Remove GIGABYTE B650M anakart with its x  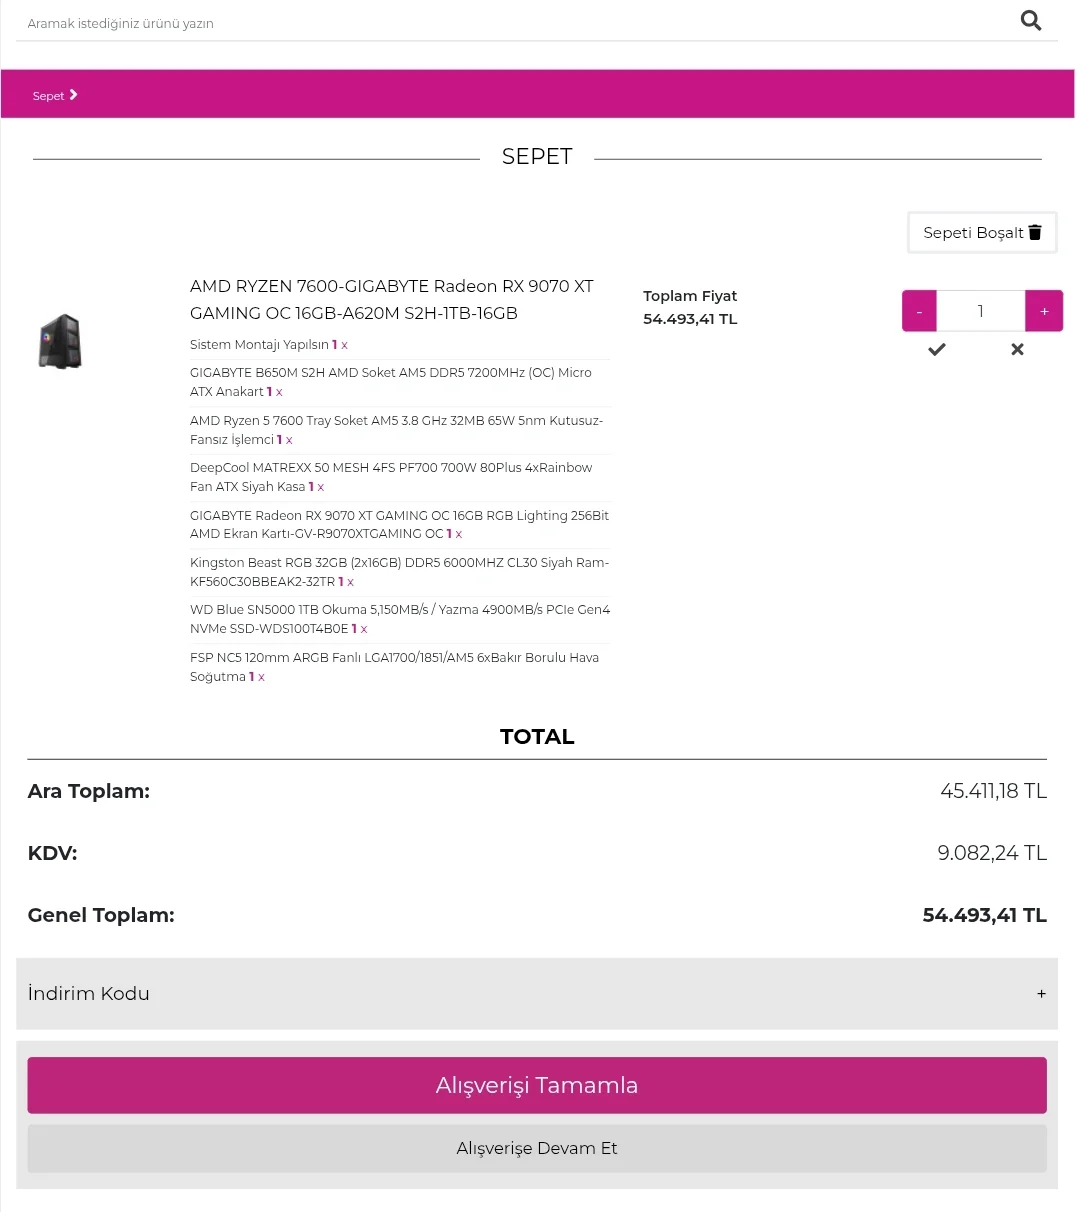coord(279,392)
